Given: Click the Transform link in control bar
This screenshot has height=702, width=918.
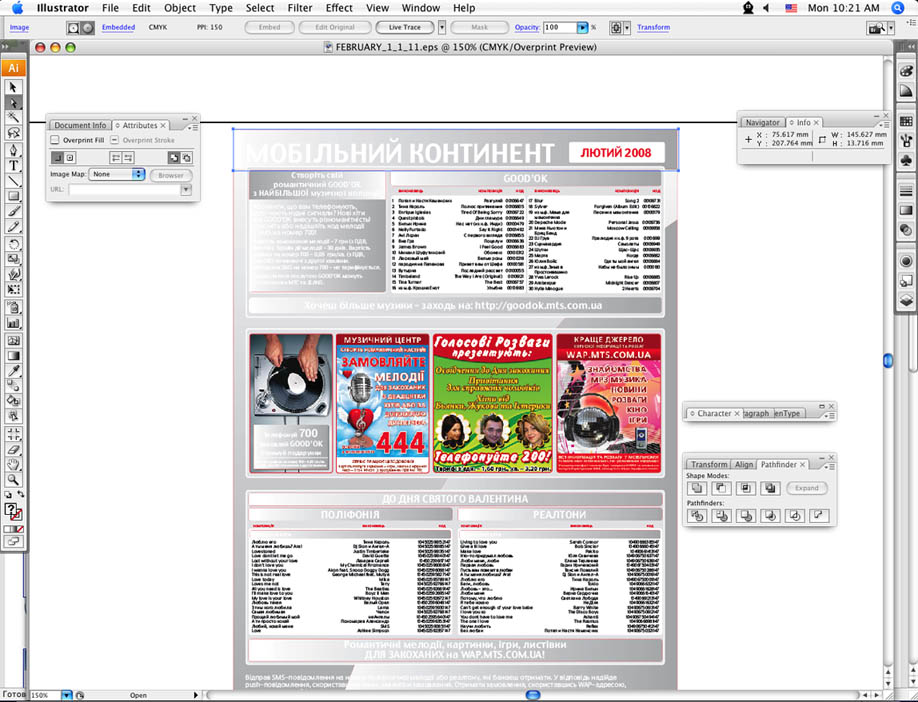Looking at the screenshot, I should (x=653, y=27).
